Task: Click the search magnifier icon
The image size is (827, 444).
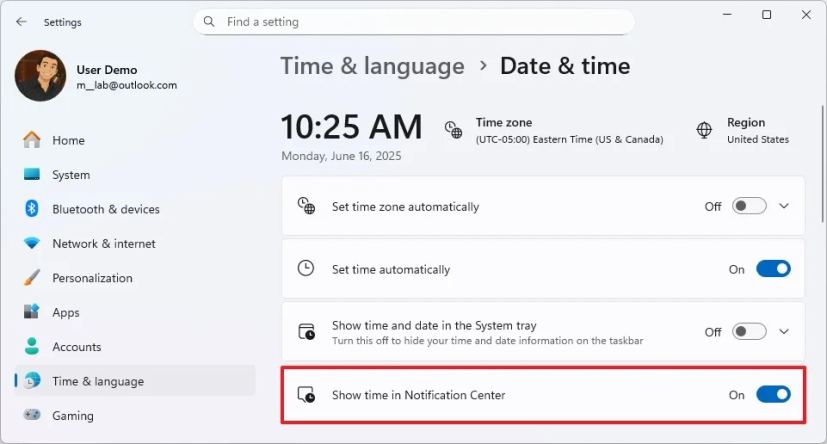Action: 209,21
